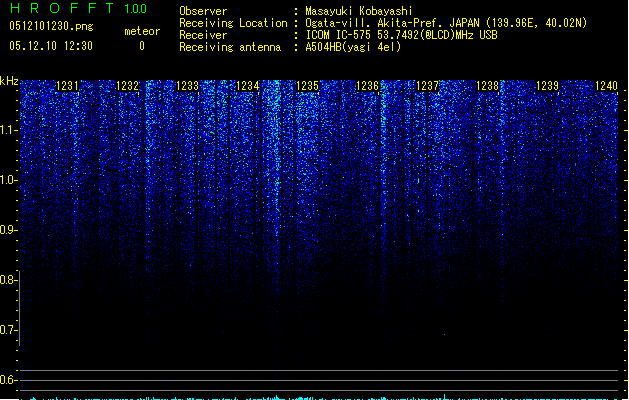Viewport: 629px width, 400px height.
Task: Click the 1237 time marker
Action: pyautogui.click(x=428, y=86)
